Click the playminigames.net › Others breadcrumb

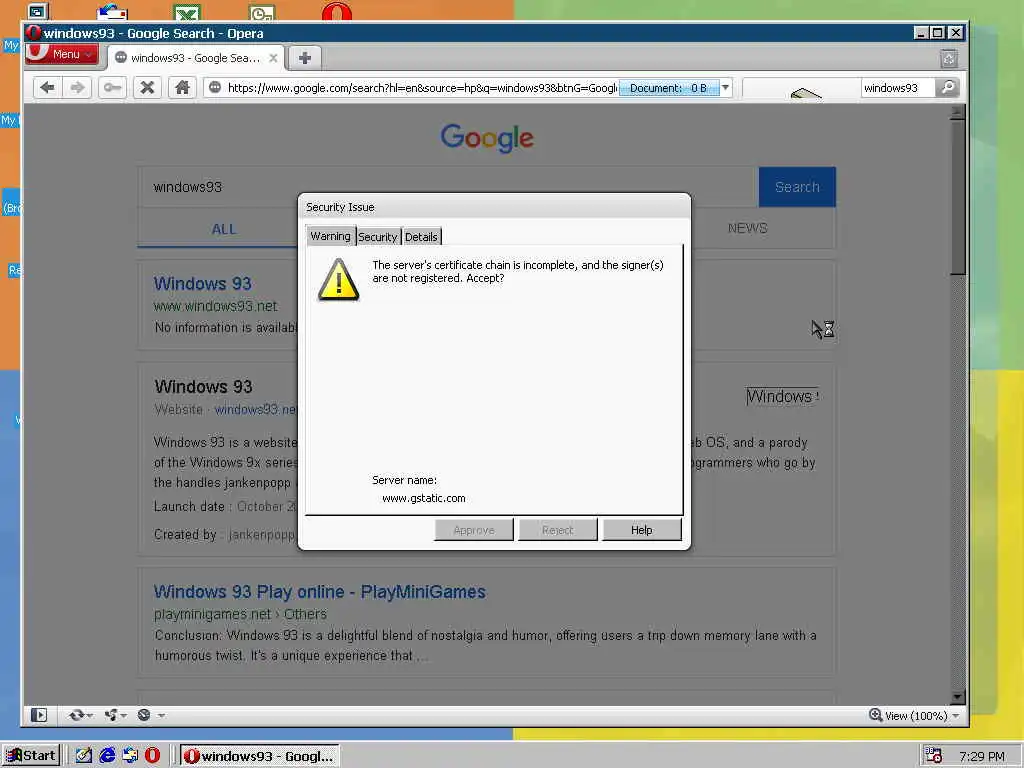pos(240,615)
